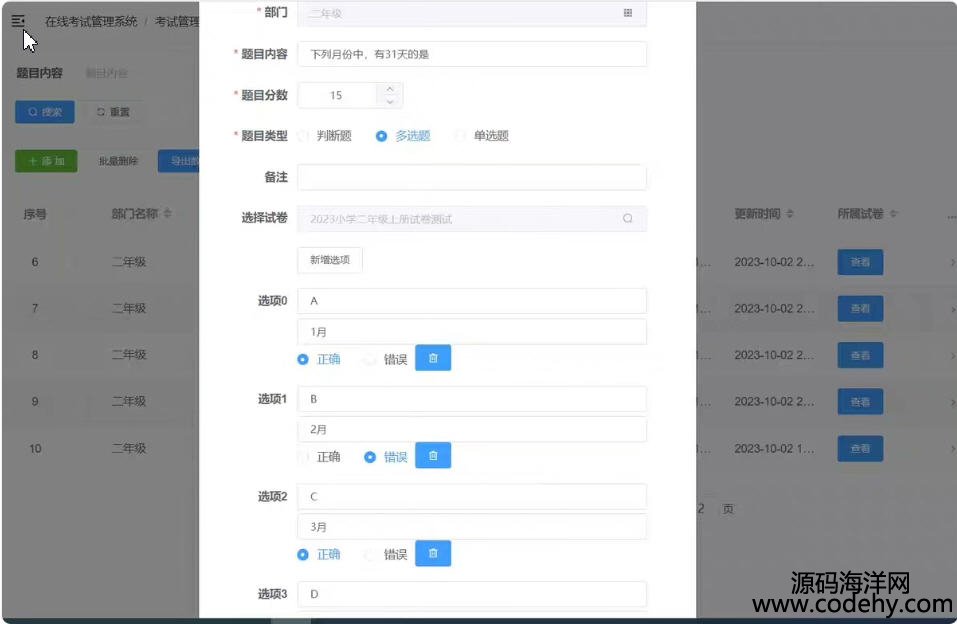Remove option 2 using trash button
Image resolution: width=957 pixels, height=624 pixels.
click(x=432, y=554)
